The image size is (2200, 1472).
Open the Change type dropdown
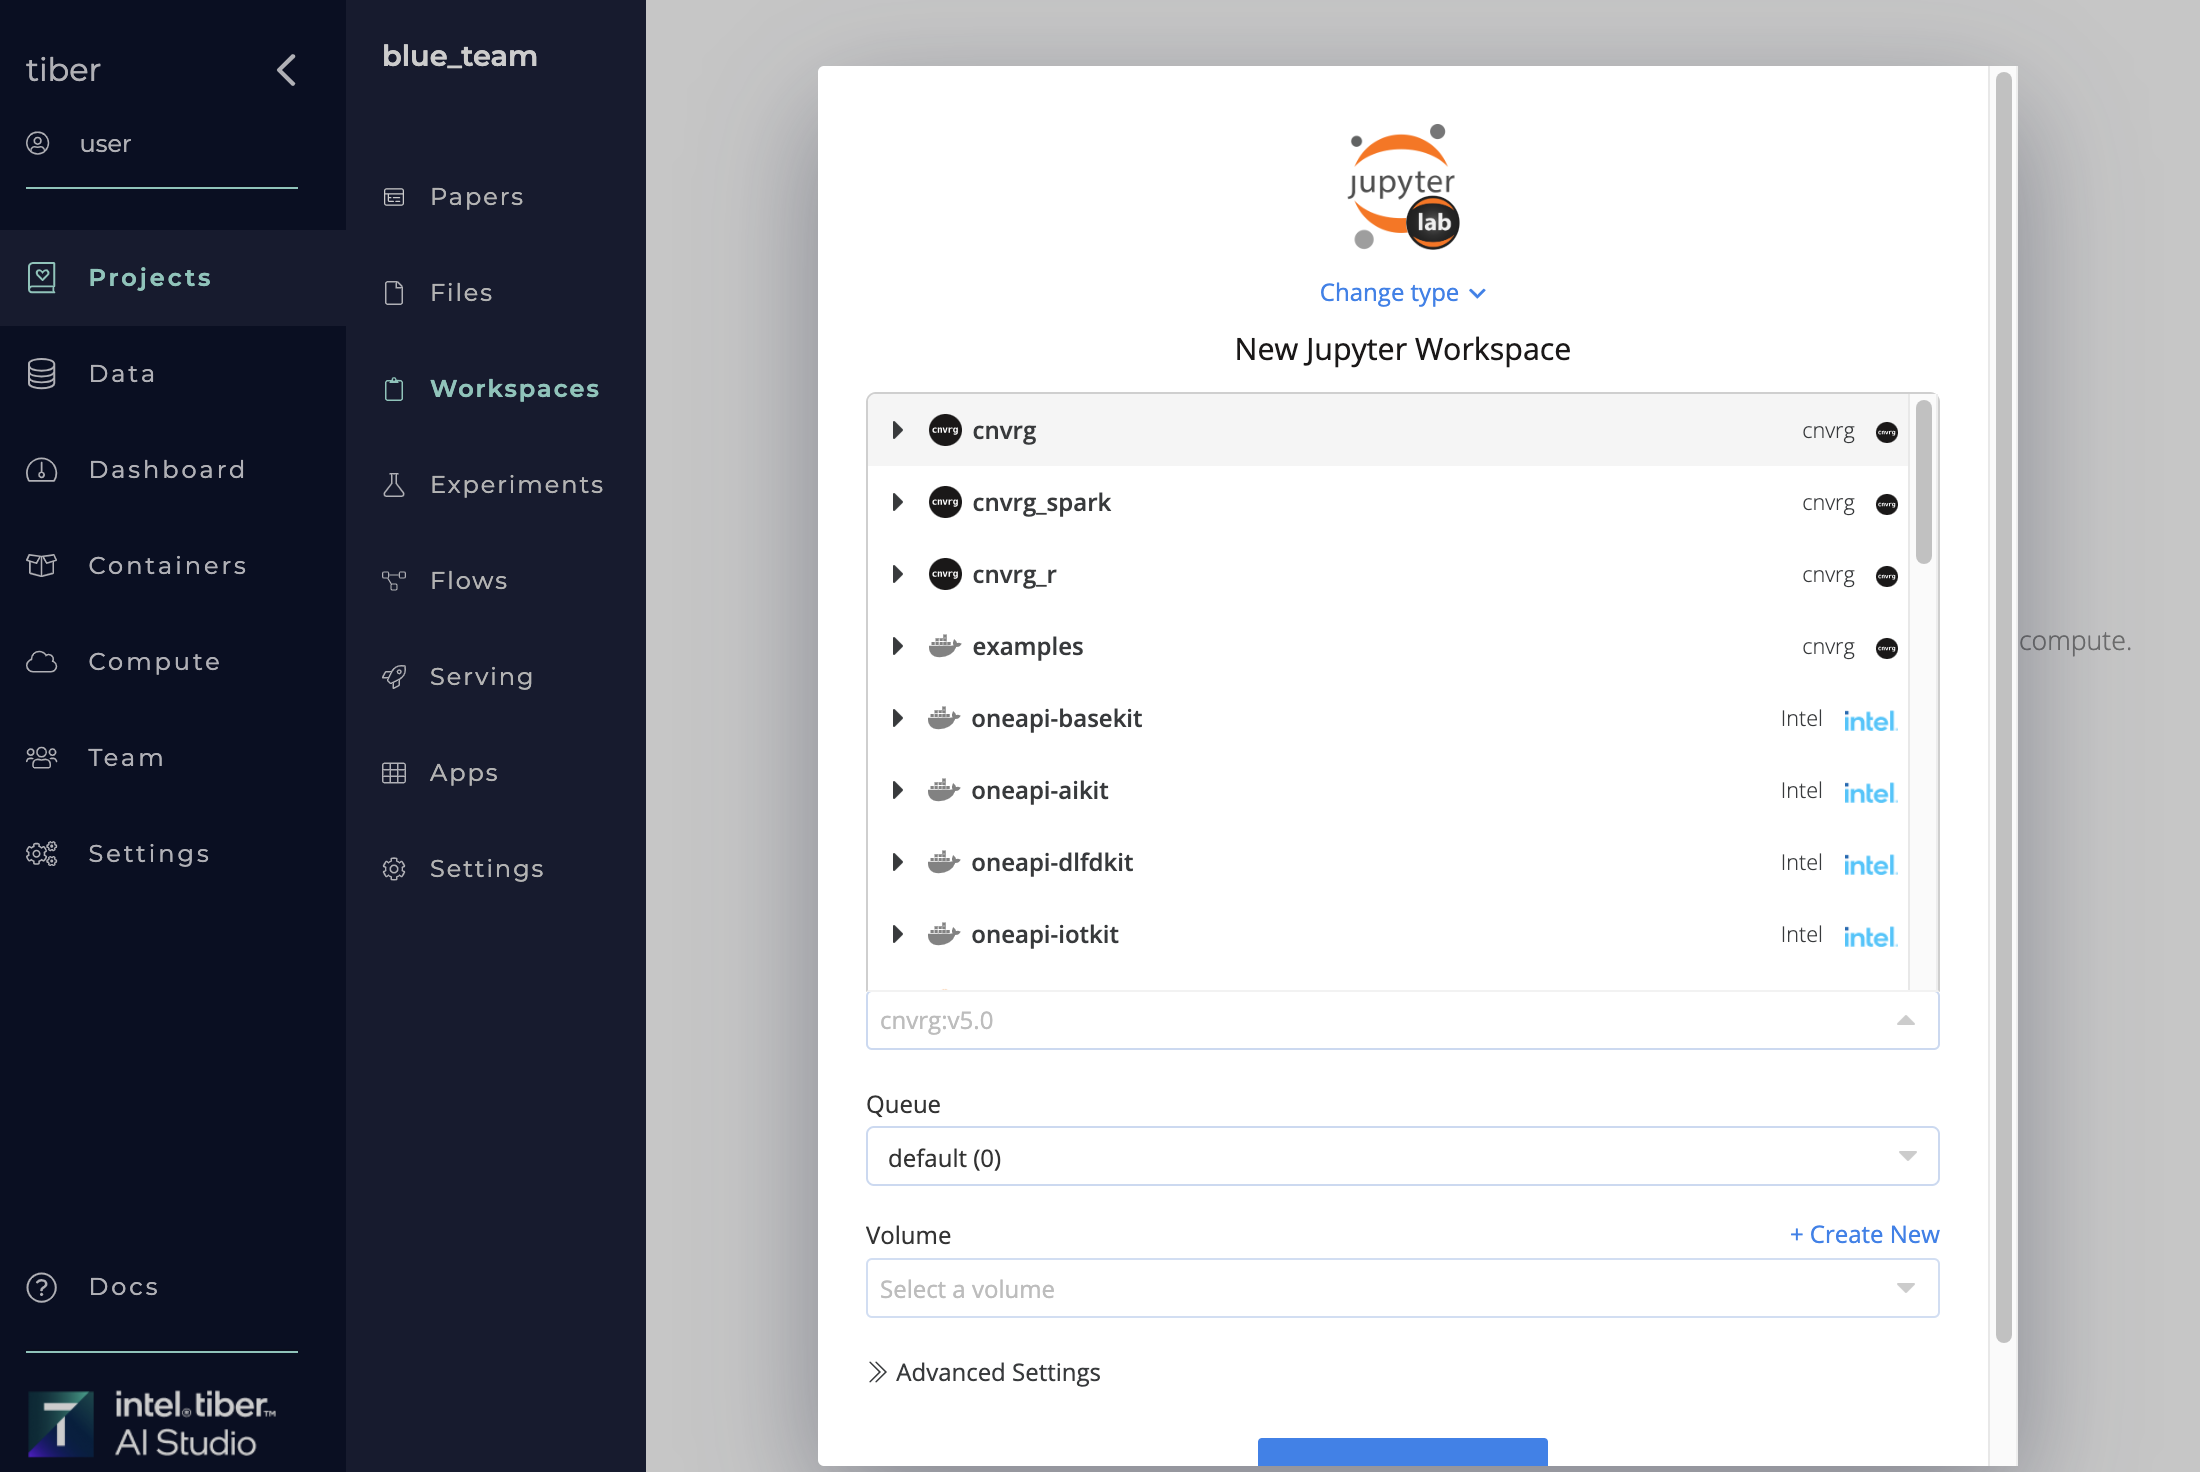1402,293
